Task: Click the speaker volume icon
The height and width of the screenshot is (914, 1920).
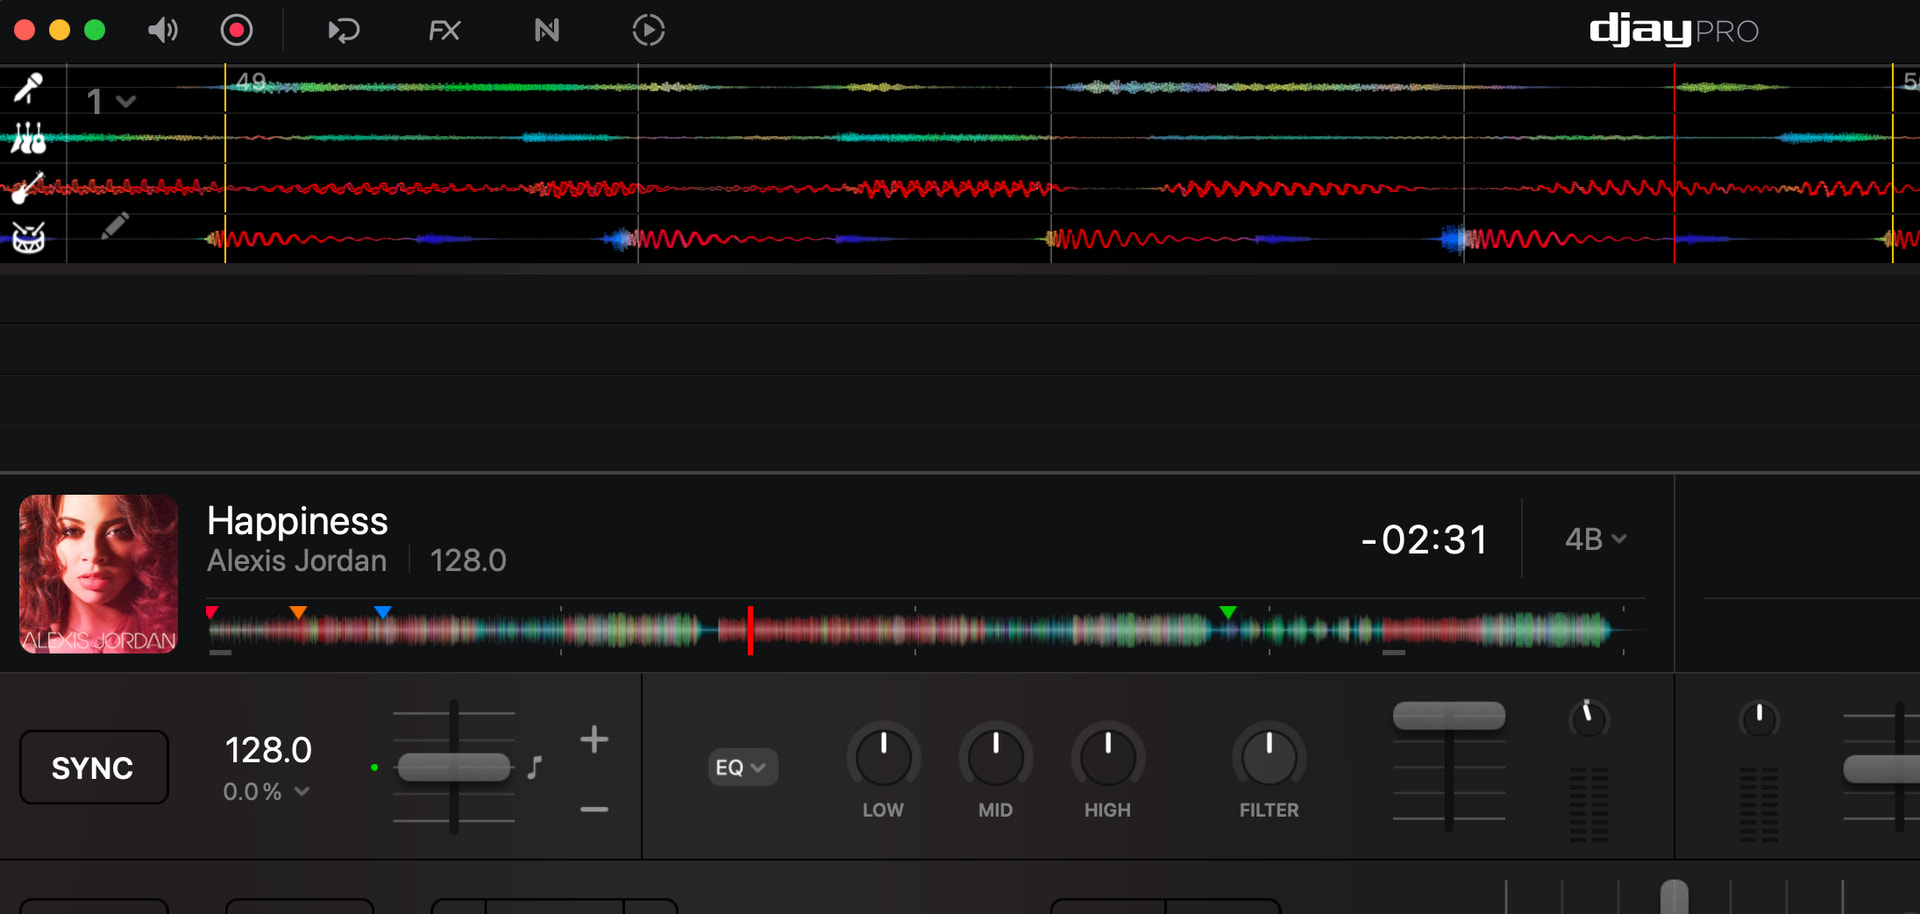Action: 162,31
